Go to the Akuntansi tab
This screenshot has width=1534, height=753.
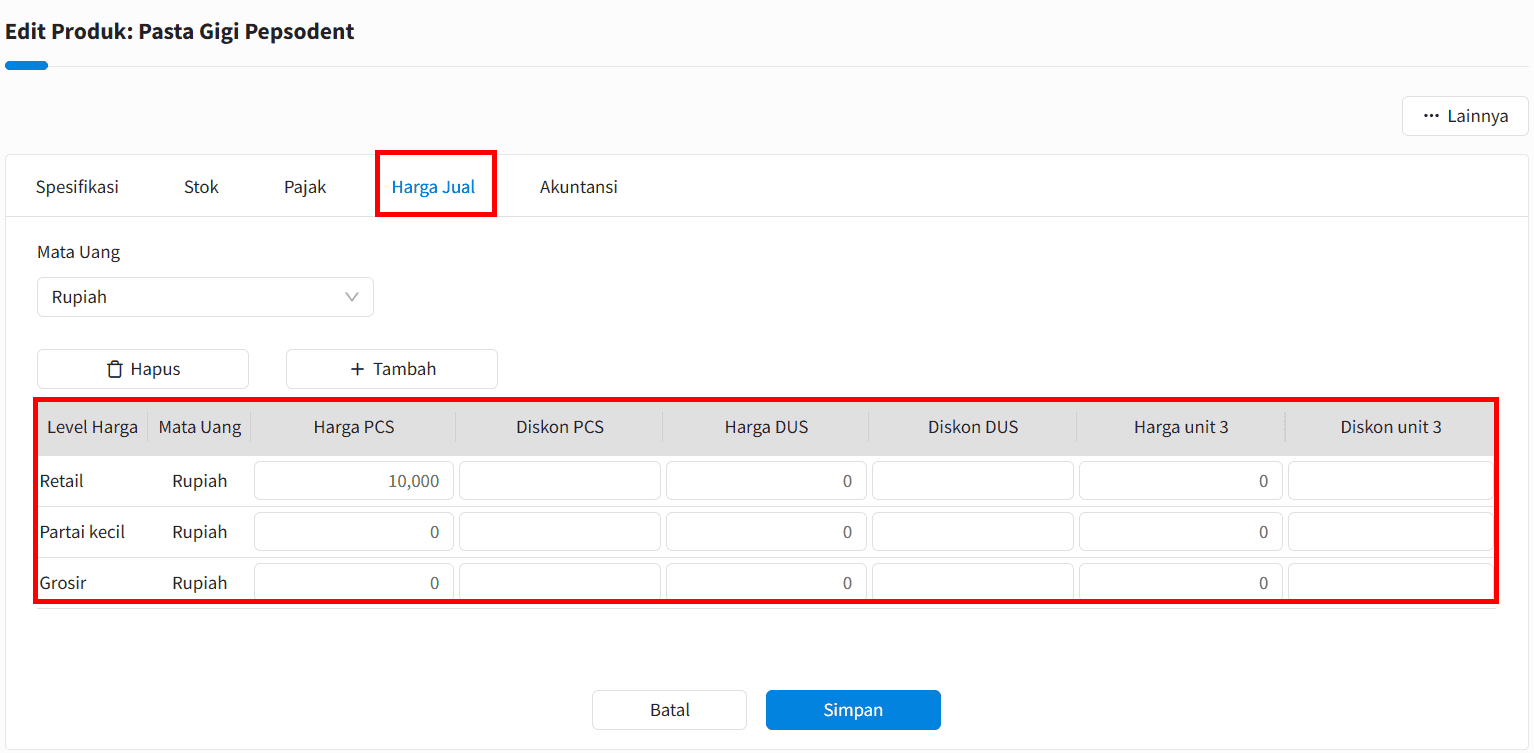coord(578,187)
